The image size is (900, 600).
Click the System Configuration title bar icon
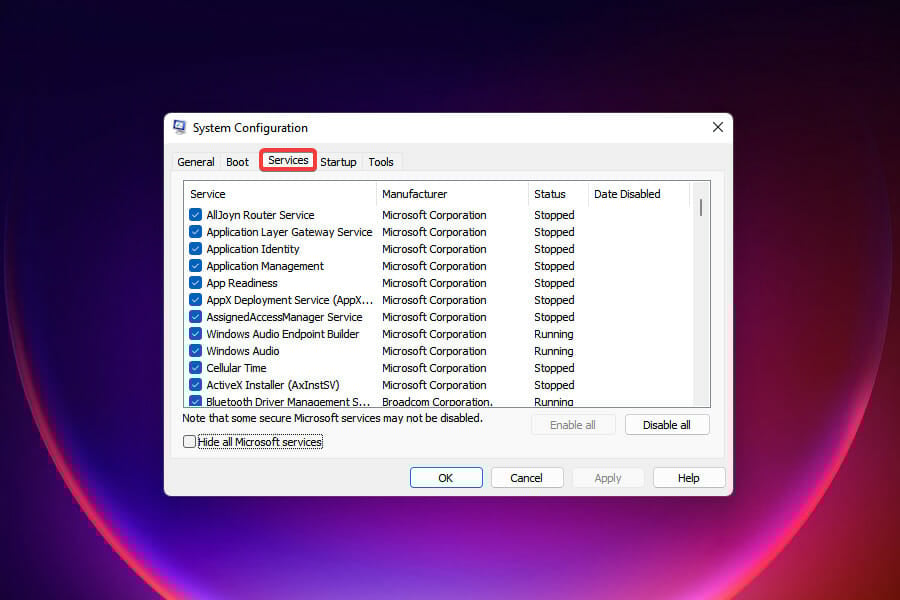click(180, 127)
